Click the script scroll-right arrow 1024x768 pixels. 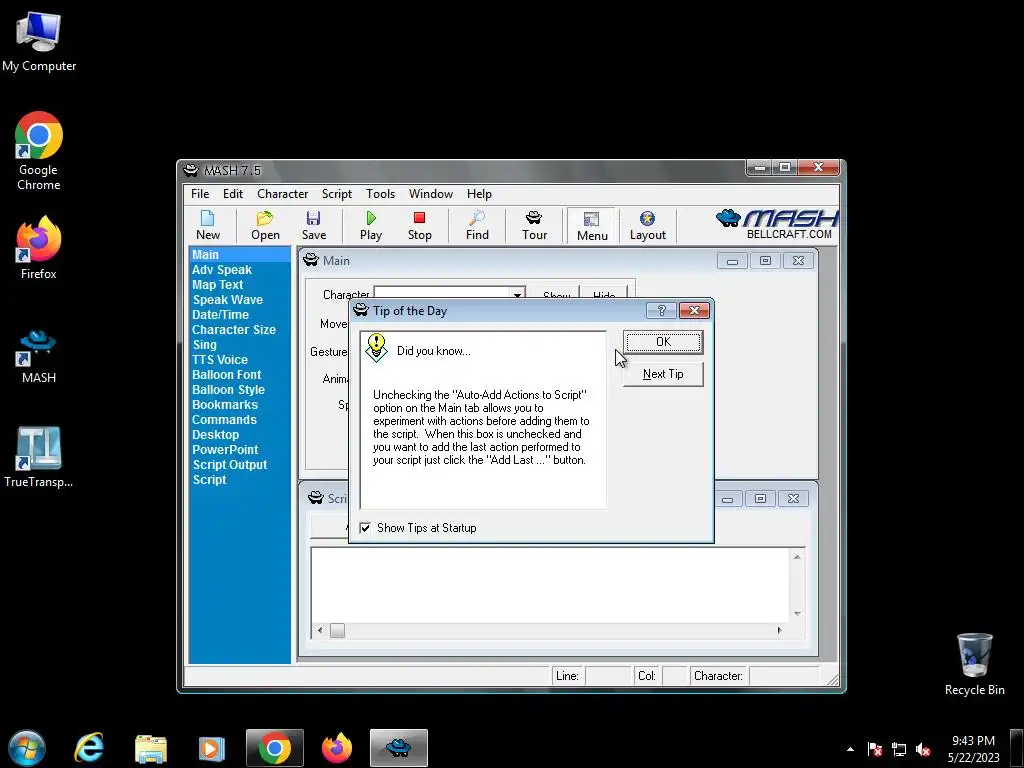point(778,630)
